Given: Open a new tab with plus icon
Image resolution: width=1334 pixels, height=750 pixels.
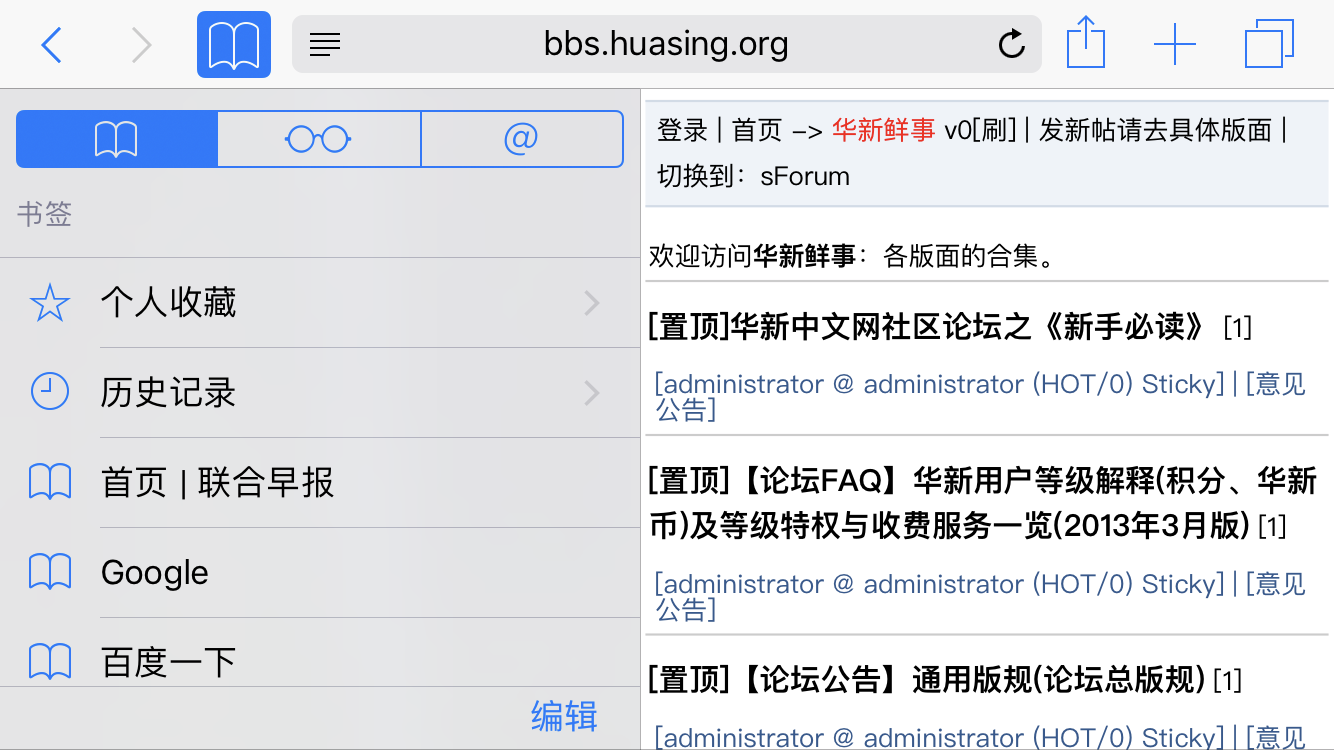Looking at the screenshot, I should coord(1175,45).
